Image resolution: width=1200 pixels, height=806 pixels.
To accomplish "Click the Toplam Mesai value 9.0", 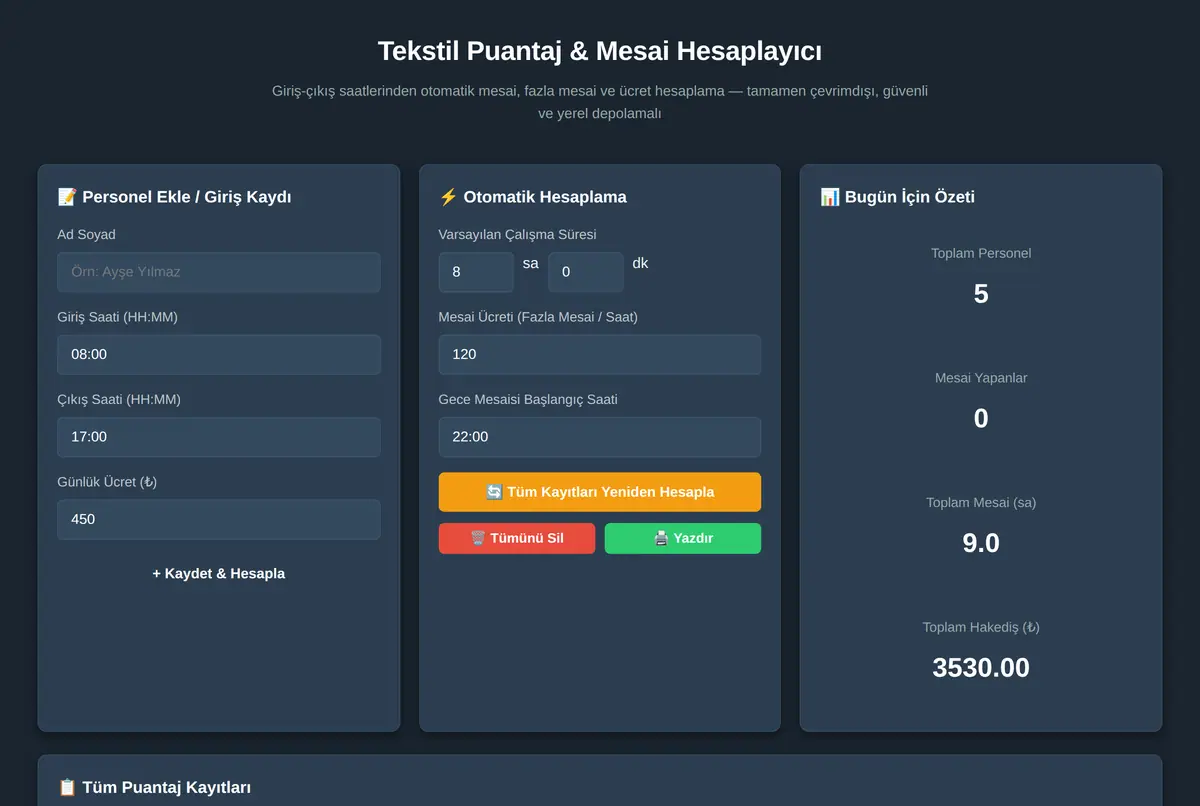I will click(x=981, y=543).
